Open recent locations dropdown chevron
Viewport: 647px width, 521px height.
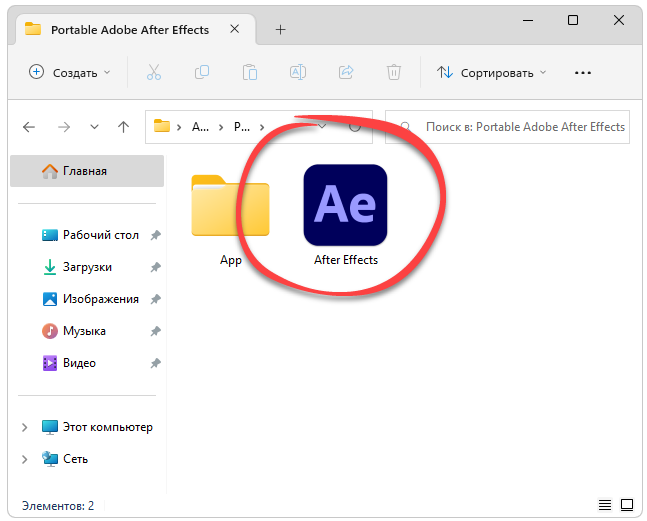pos(94,127)
